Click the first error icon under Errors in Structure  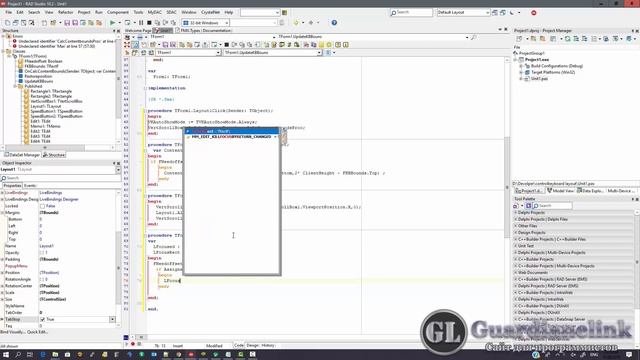tap(15, 41)
